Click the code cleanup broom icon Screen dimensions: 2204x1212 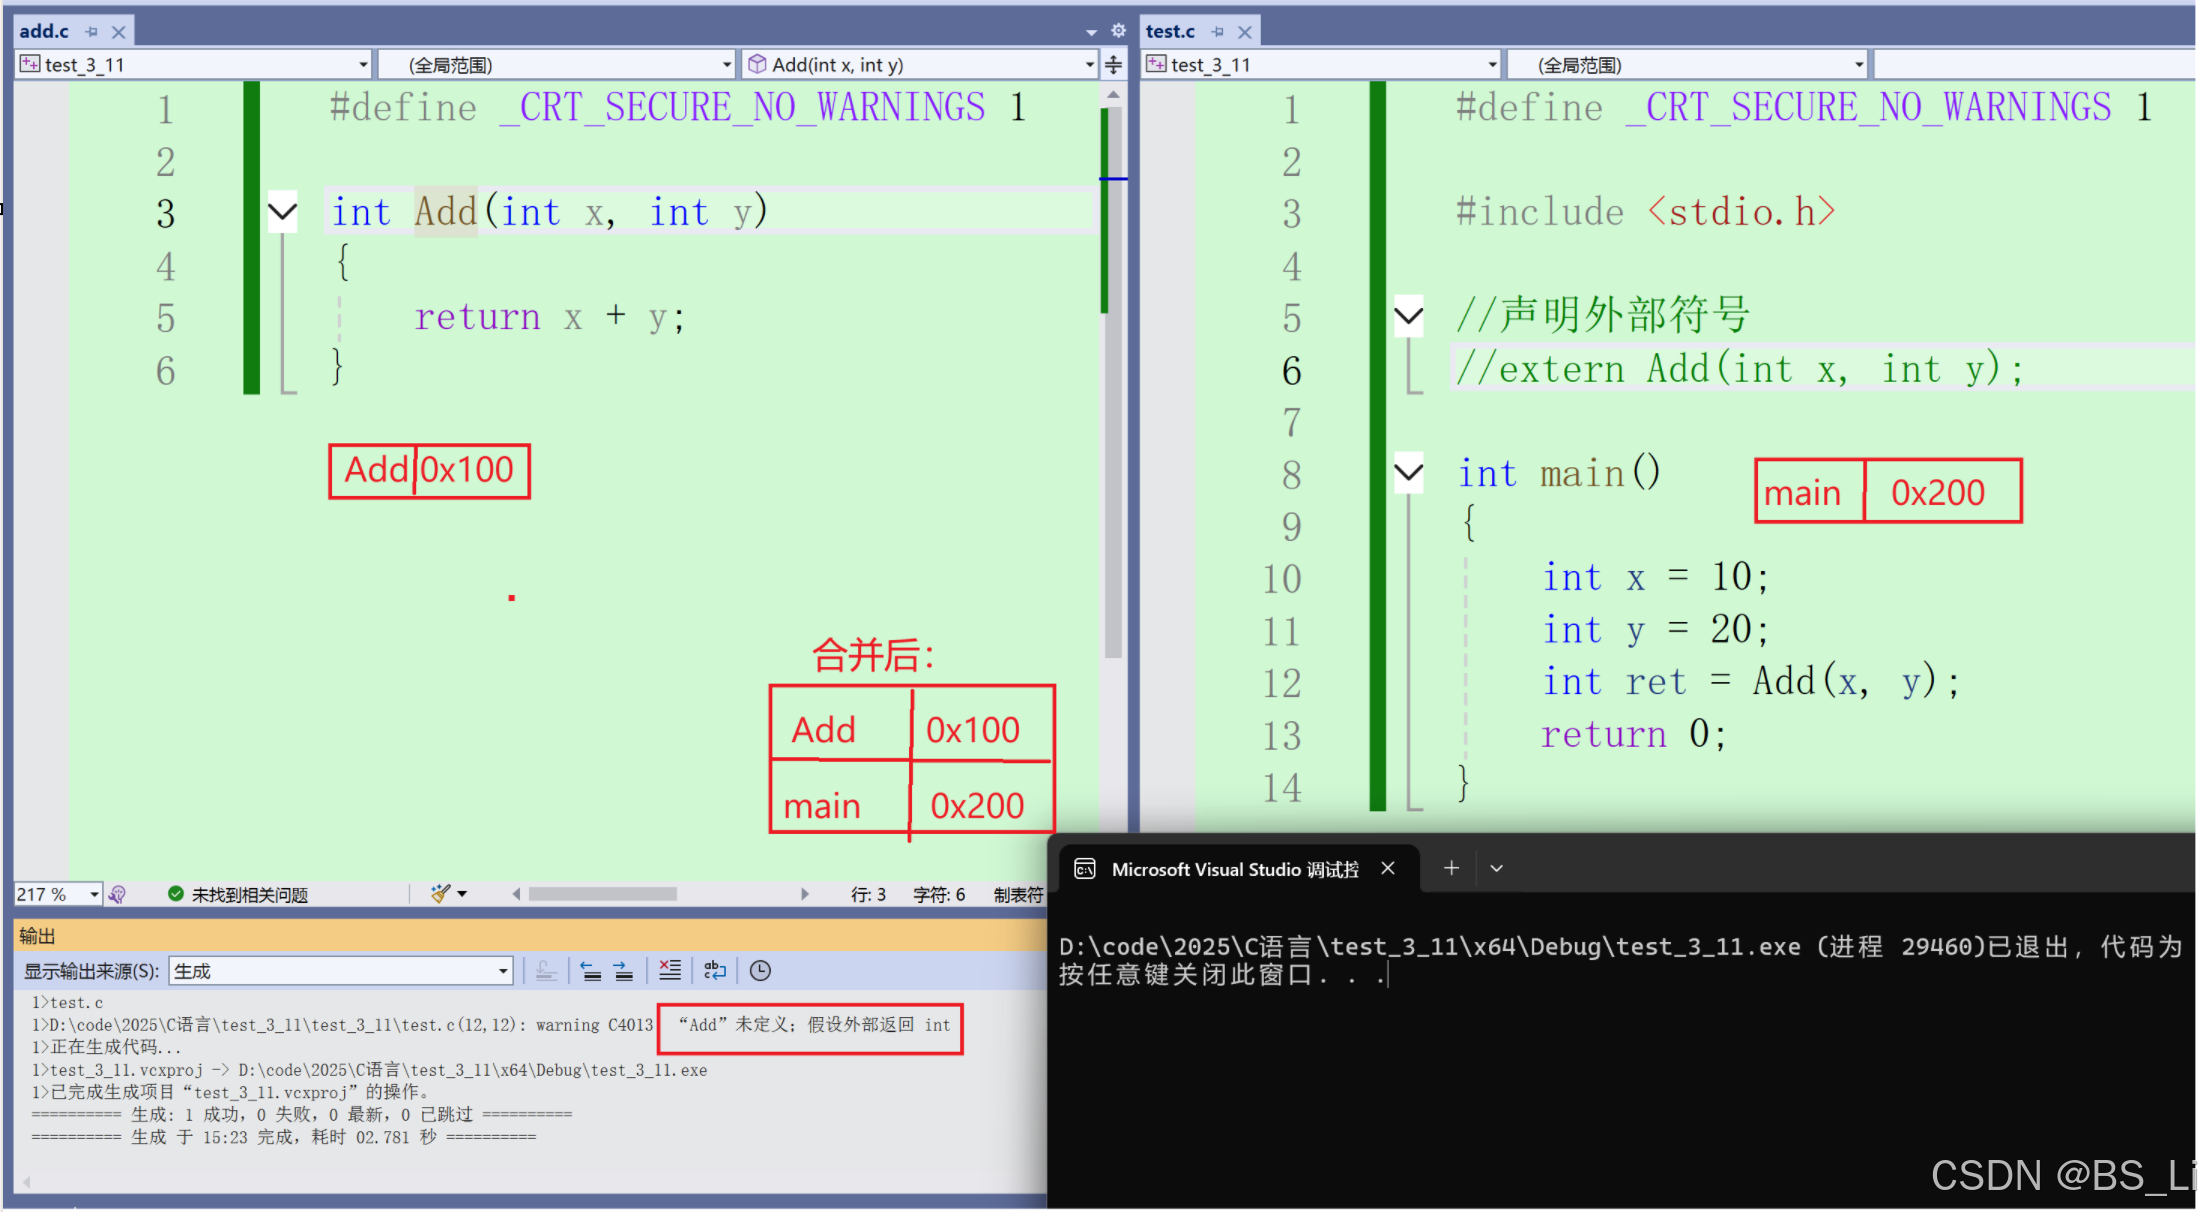pyautogui.click(x=441, y=893)
